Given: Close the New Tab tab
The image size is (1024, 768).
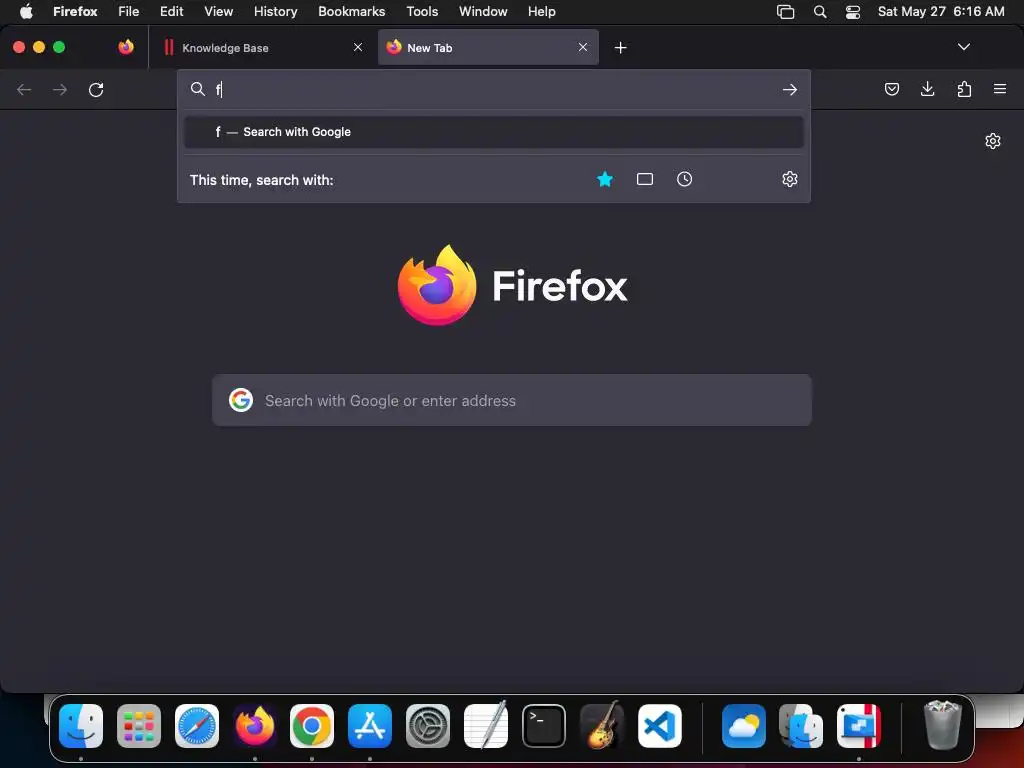Looking at the screenshot, I should 583,47.
